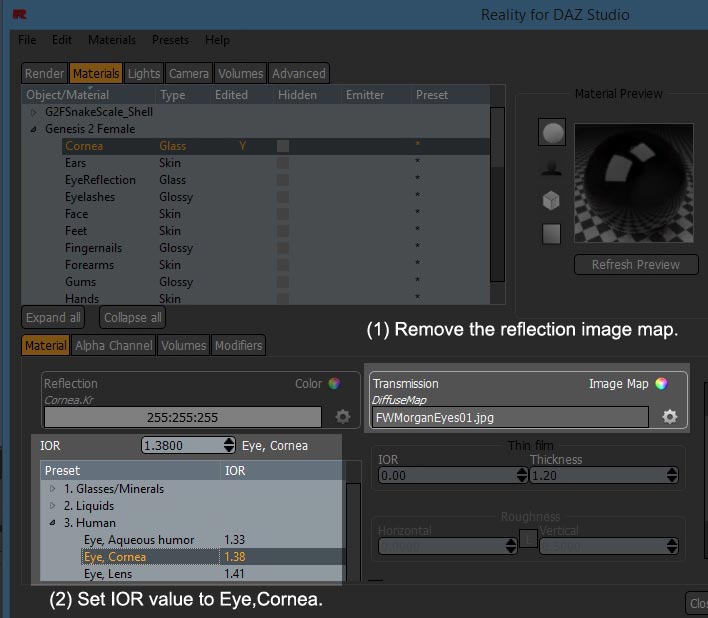Sort by the Object/Material column header
708x618 pixels.
(x=88, y=95)
